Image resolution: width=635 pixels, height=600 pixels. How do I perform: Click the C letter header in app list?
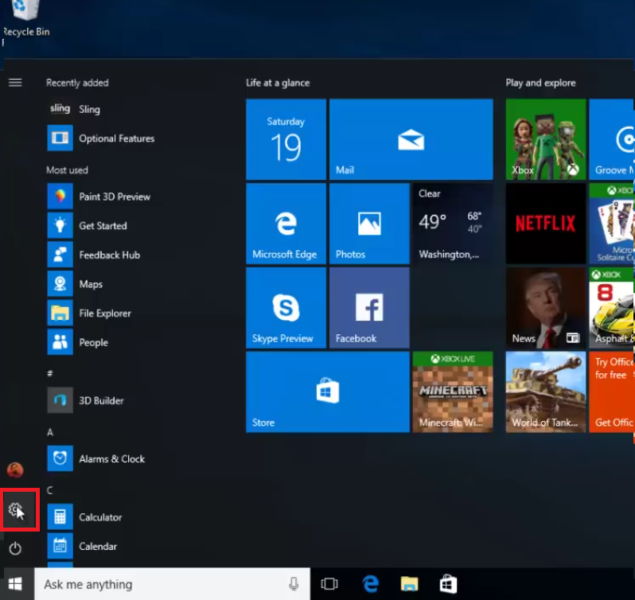point(50,491)
